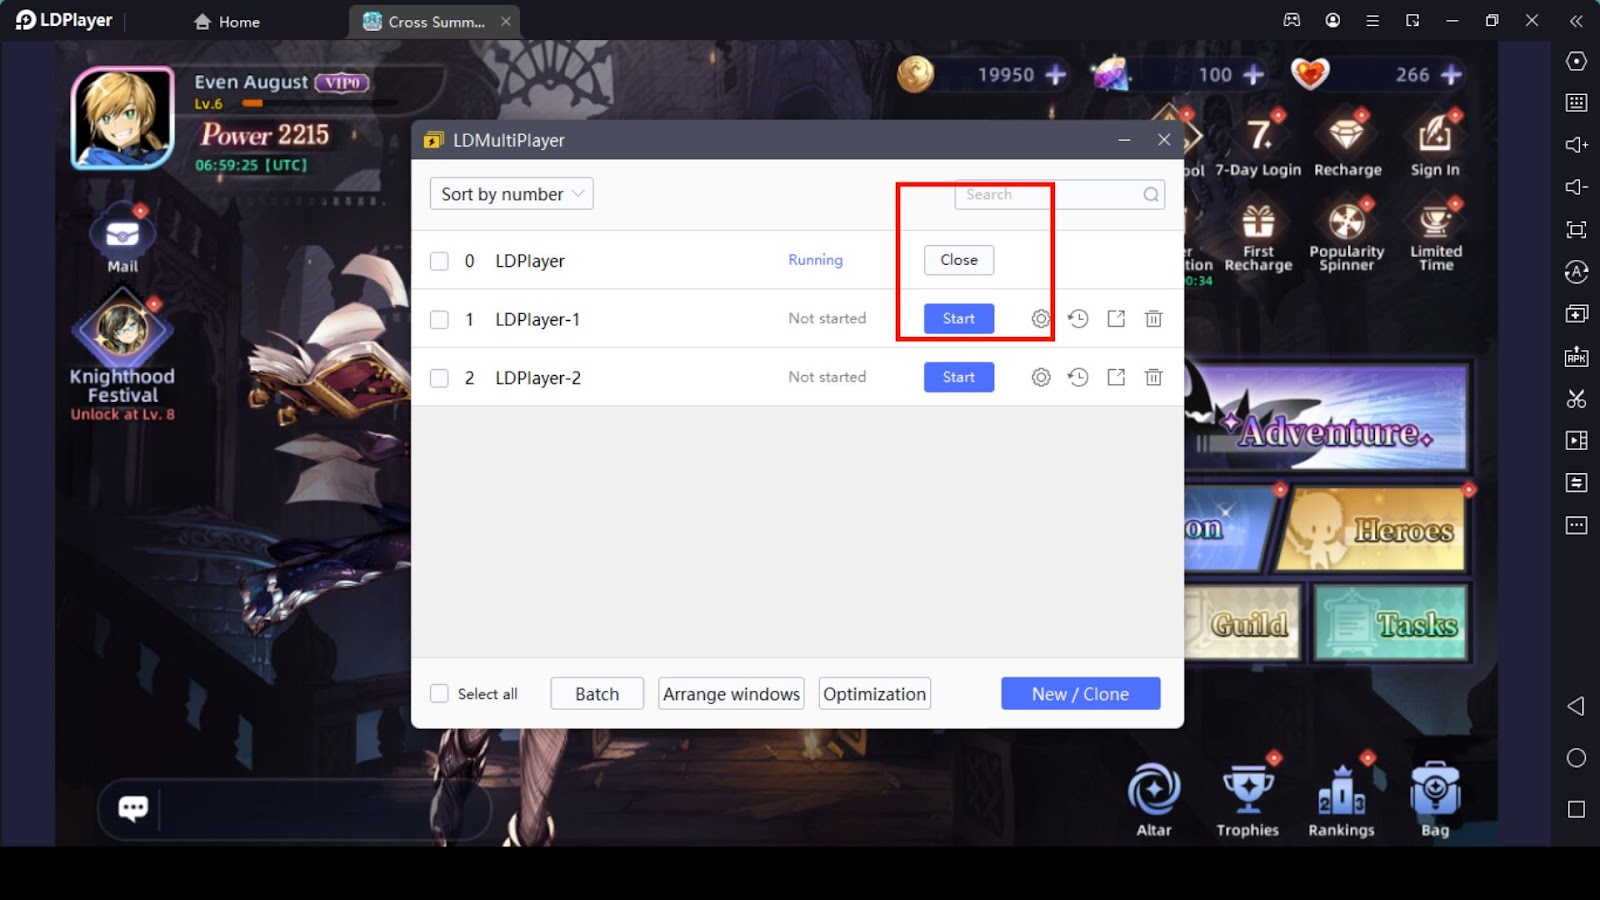Click the Android back triangle button

coord(1576,706)
